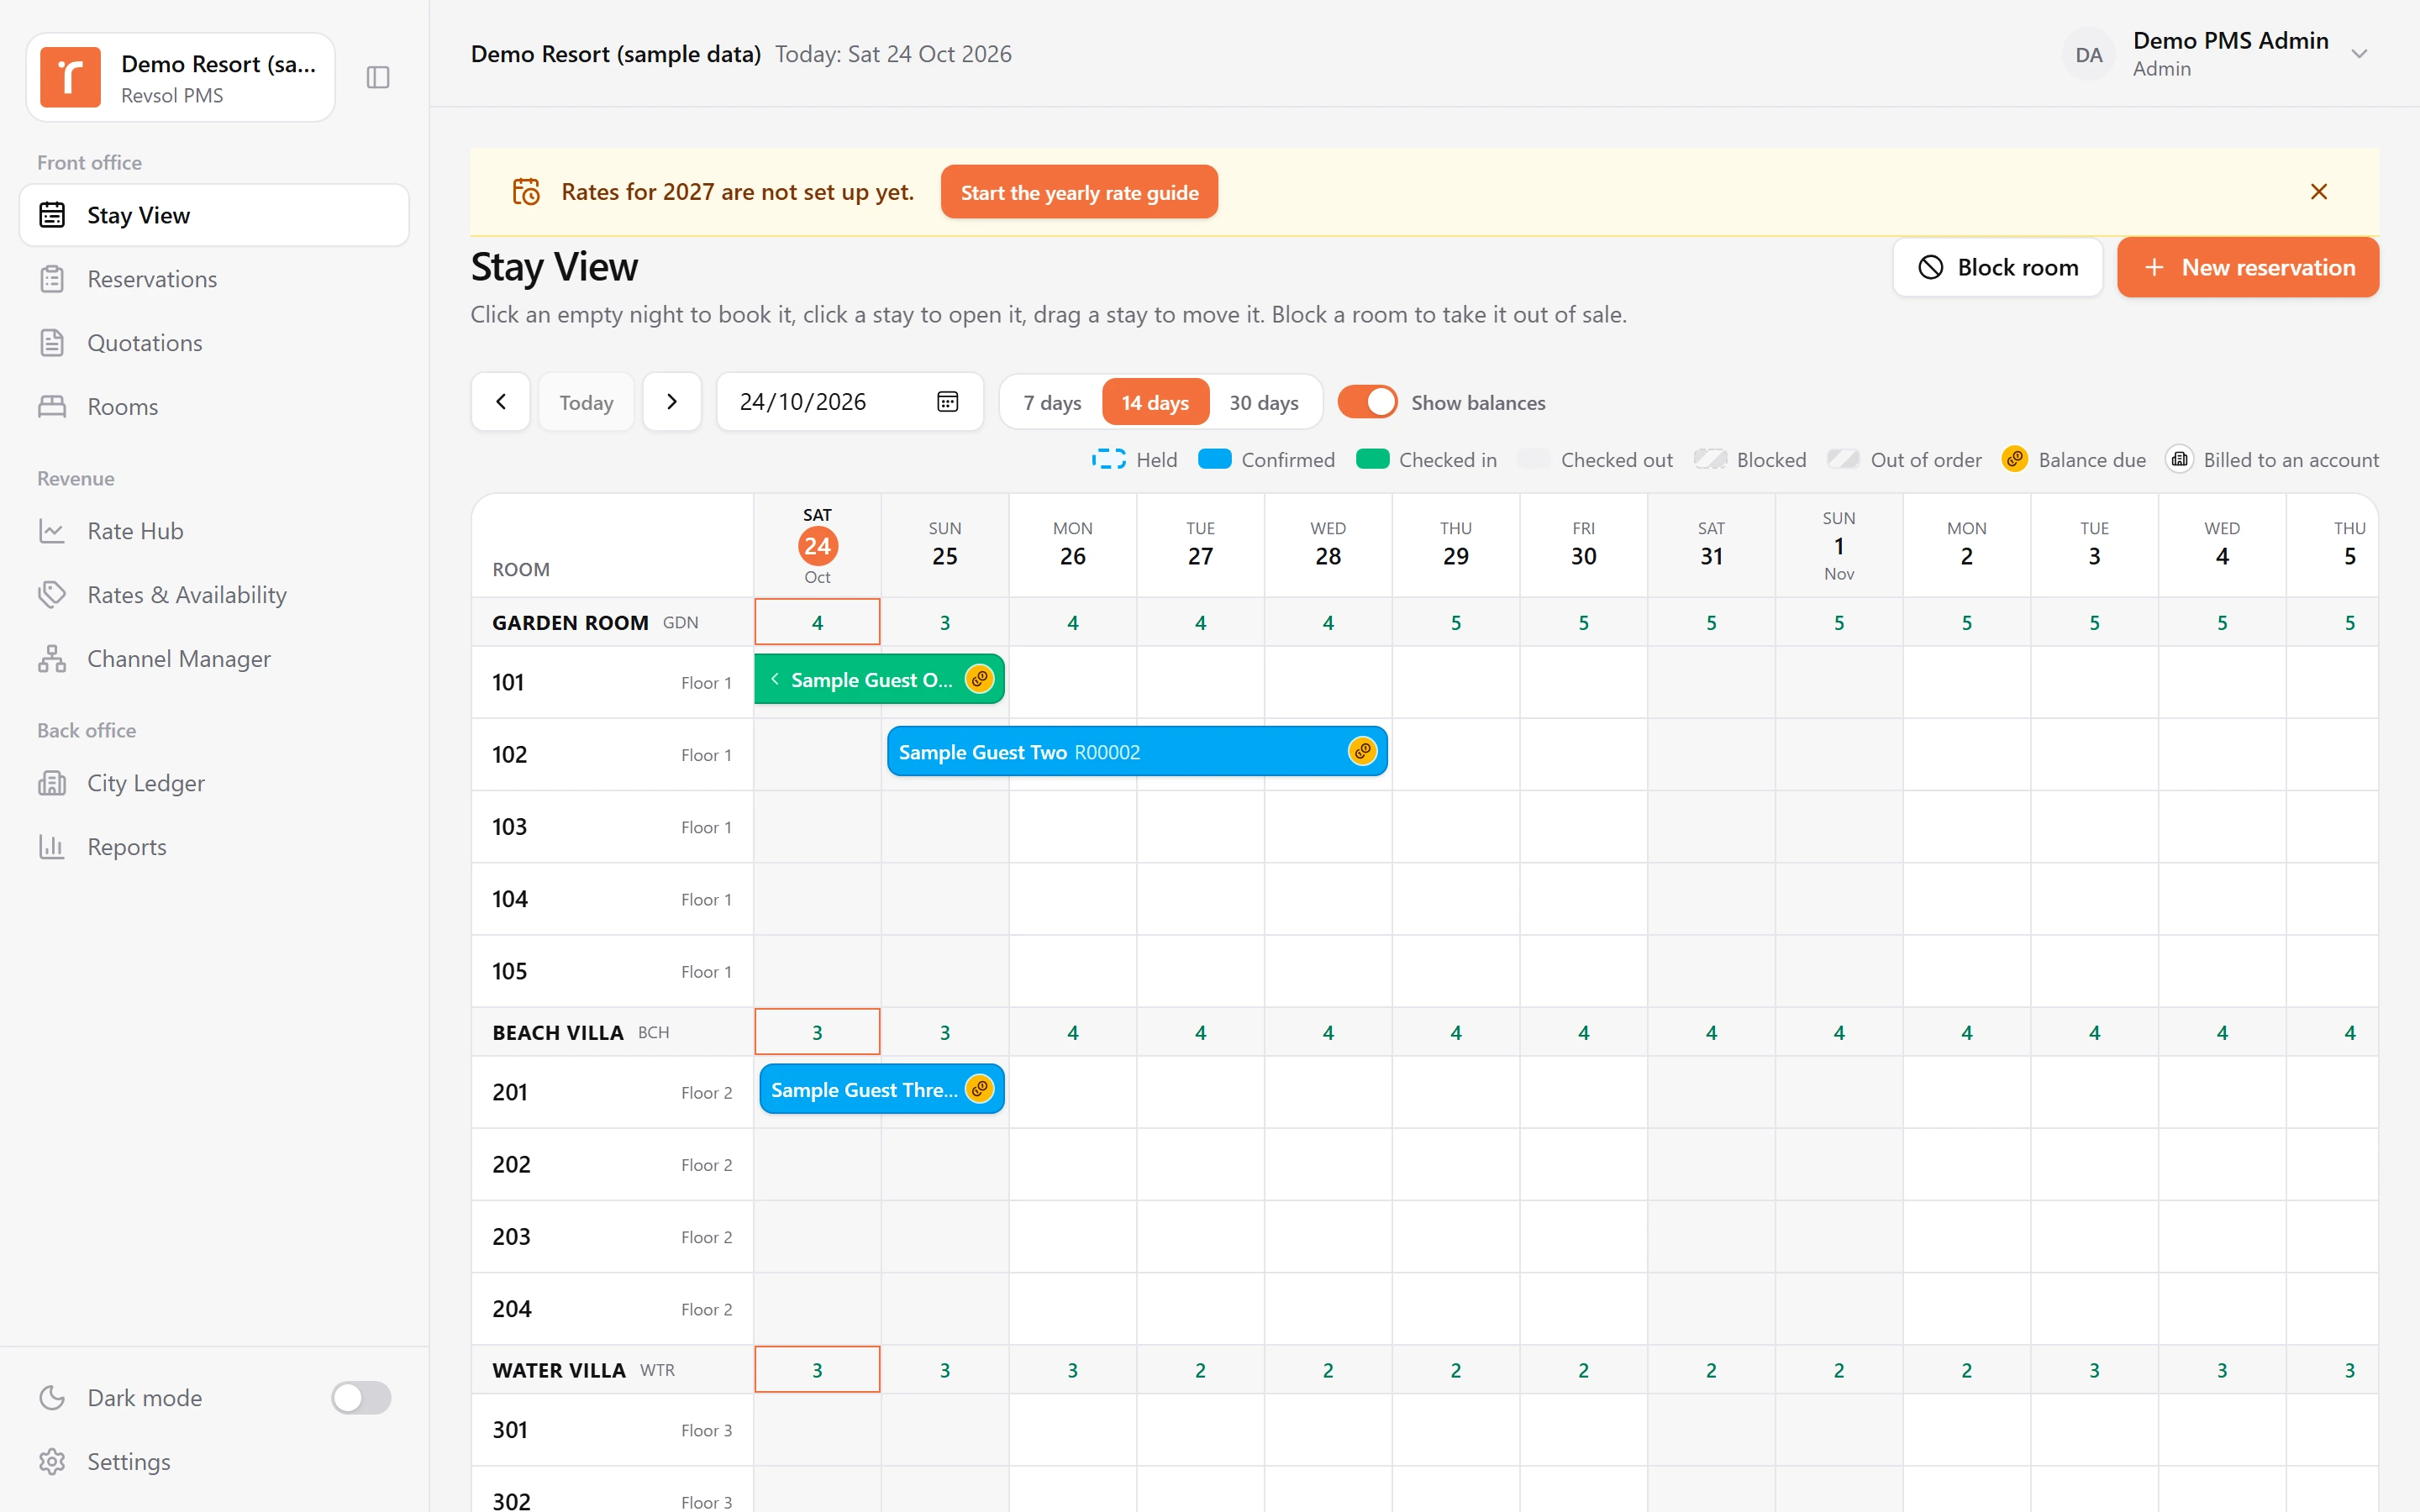The height and width of the screenshot is (1512, 2420).
Task: Open Rates & Availability in sidebar
Action: click(214, 595)
